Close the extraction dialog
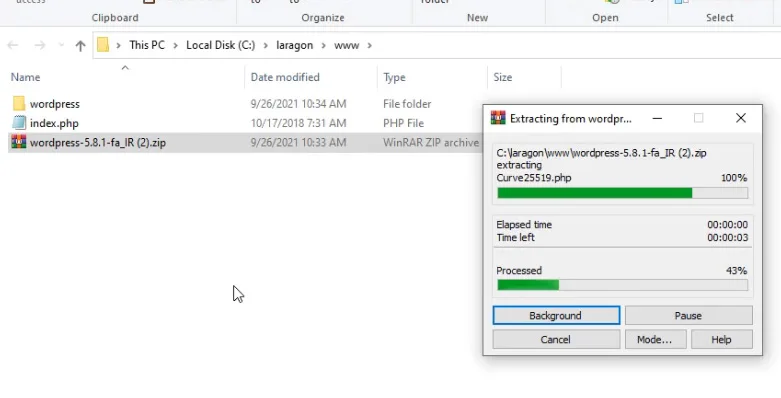This screenshot has height=398, width=781. pos(741,118)
